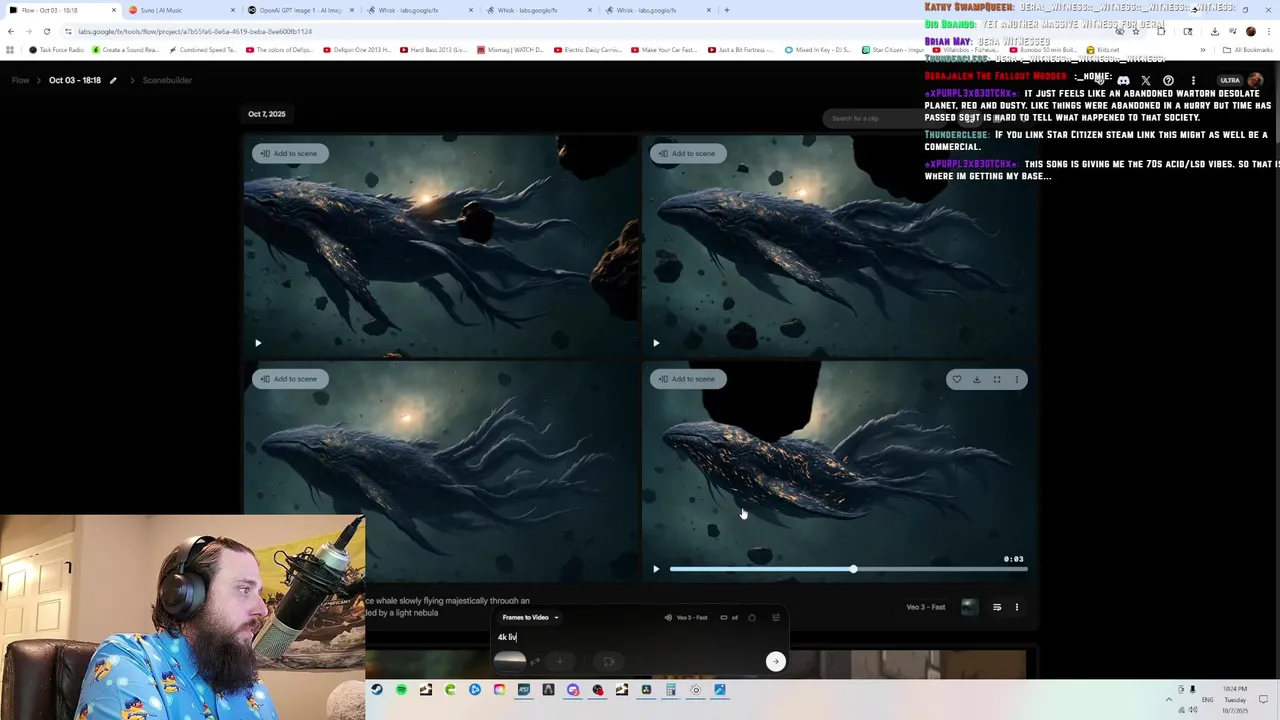Change the x4 outputs count setting

[x=729, y=617]
